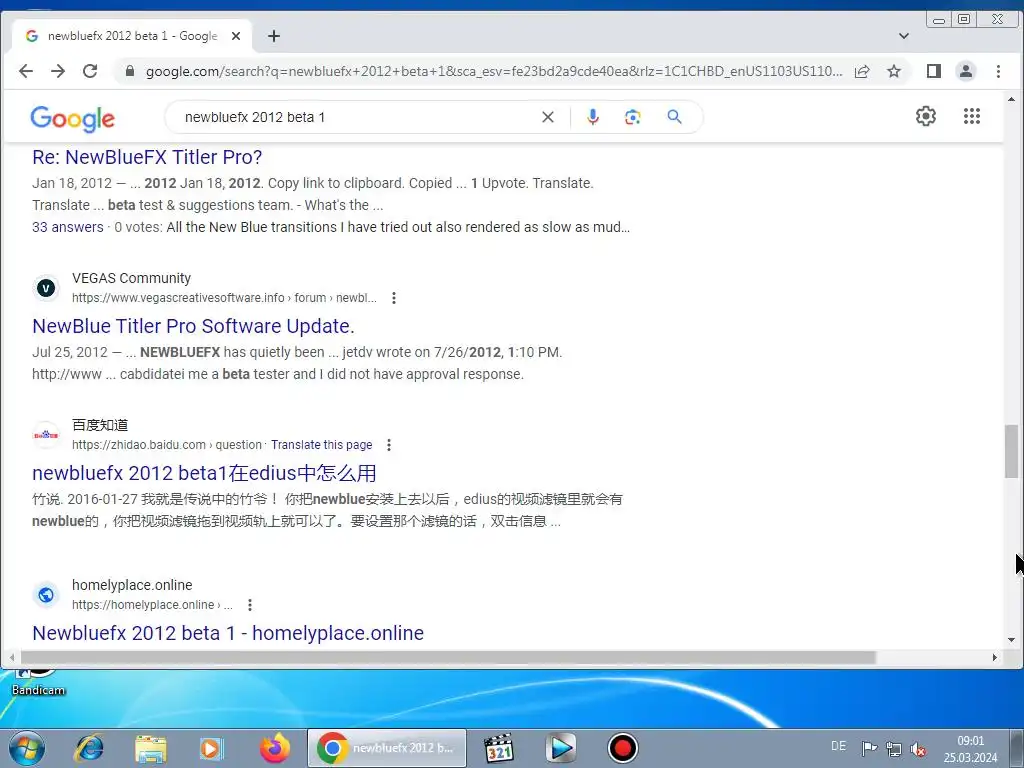The width and height of the screenshot is (1024, 768).
Task: Open more options for homelyplace.online result
Action: [x=249, y=605]
